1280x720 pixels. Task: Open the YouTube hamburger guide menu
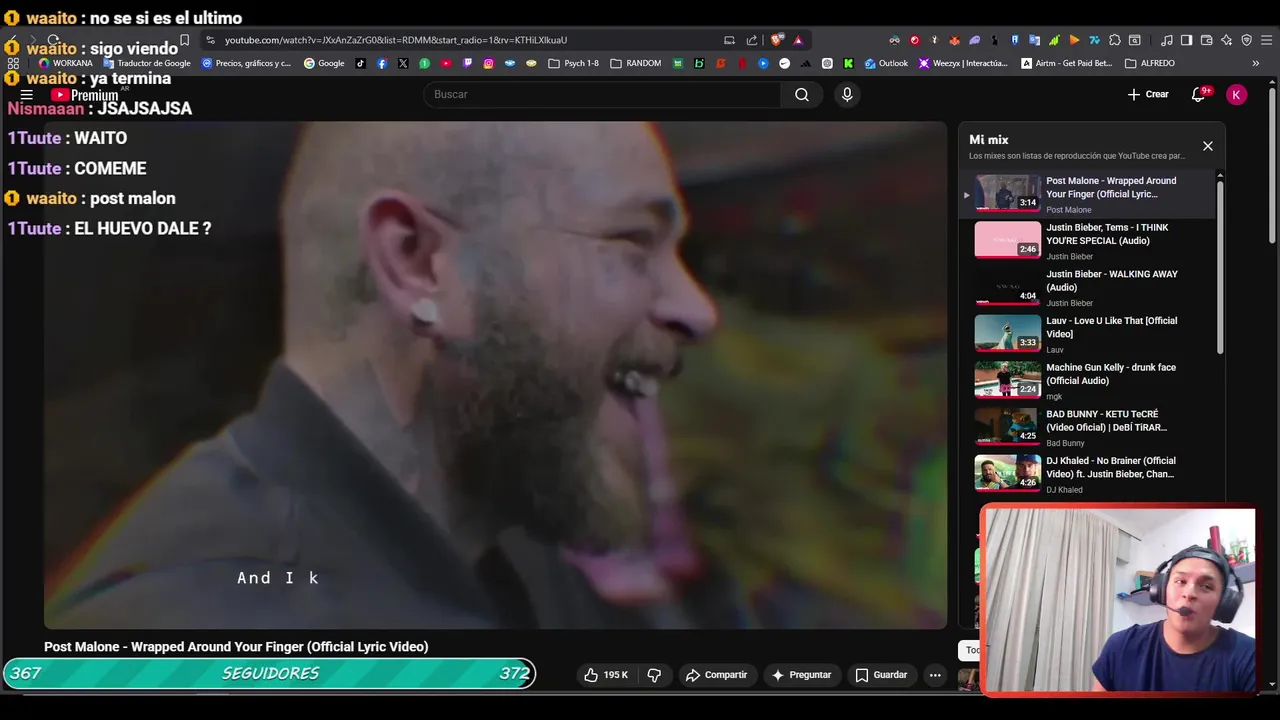tap(27, 95)
